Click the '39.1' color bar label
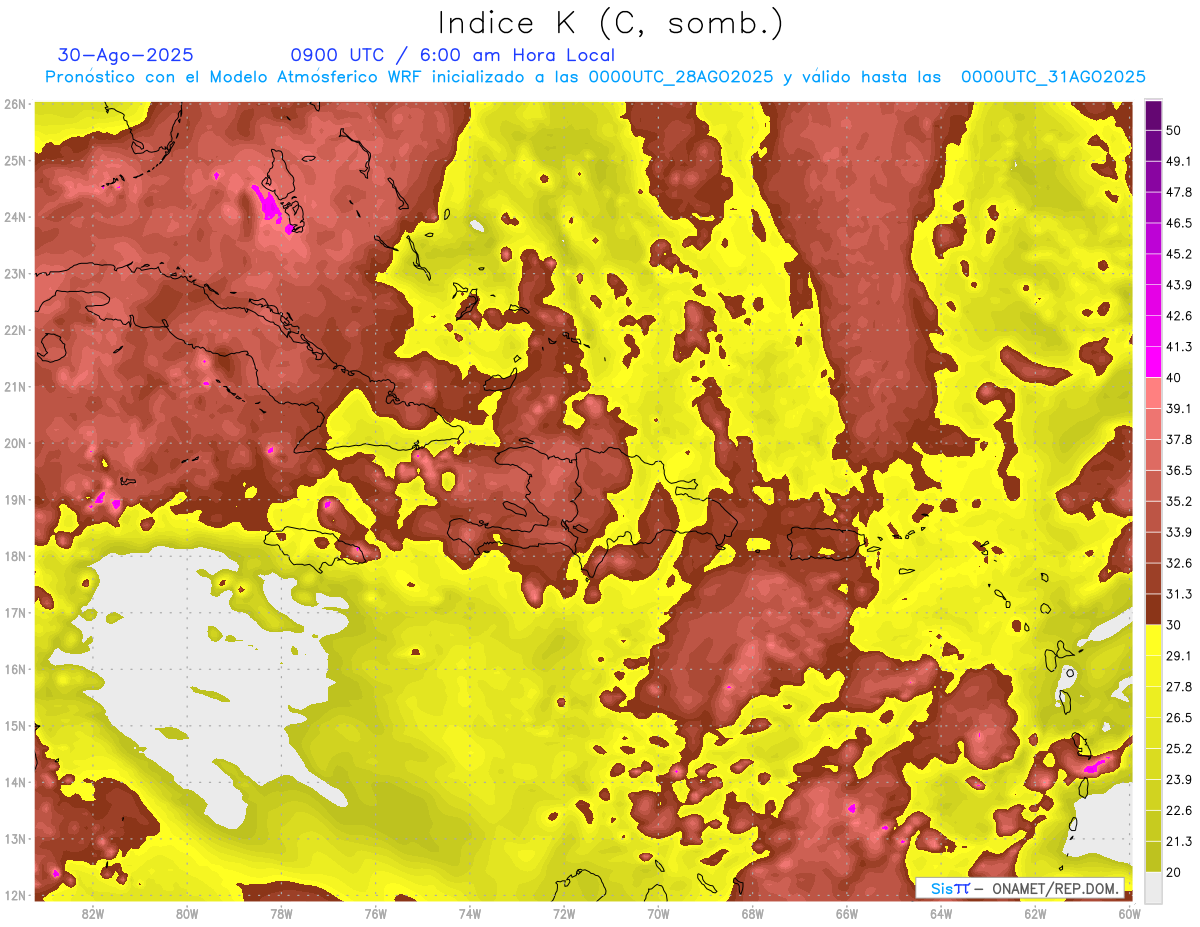This screenshot has height=927, width=1200. 1178,408
